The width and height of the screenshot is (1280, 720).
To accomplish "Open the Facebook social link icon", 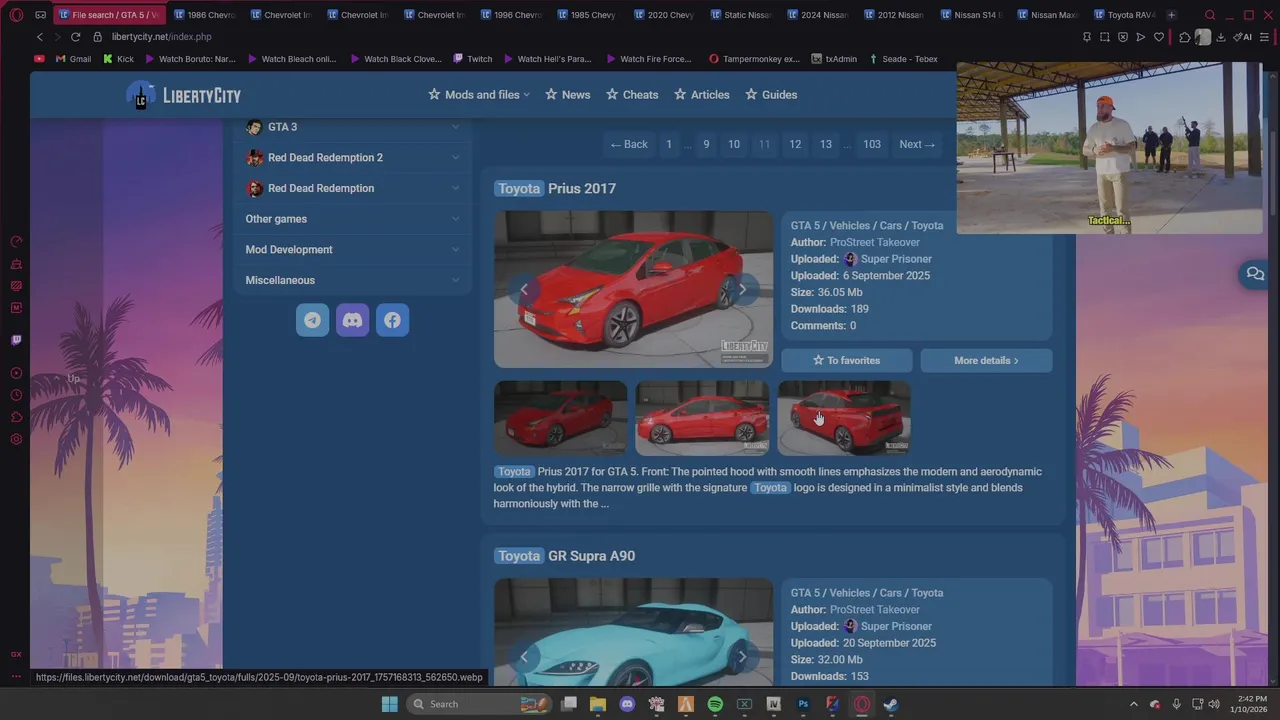I will click(x=392, y=320).
